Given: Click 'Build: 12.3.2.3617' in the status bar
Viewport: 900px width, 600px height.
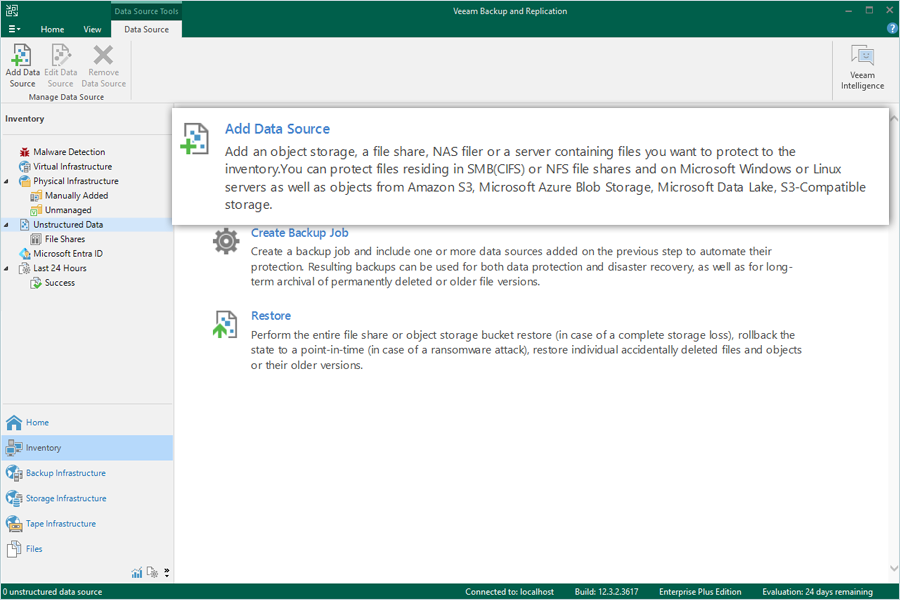Looking at the screenshot, I should click(607, 592).
